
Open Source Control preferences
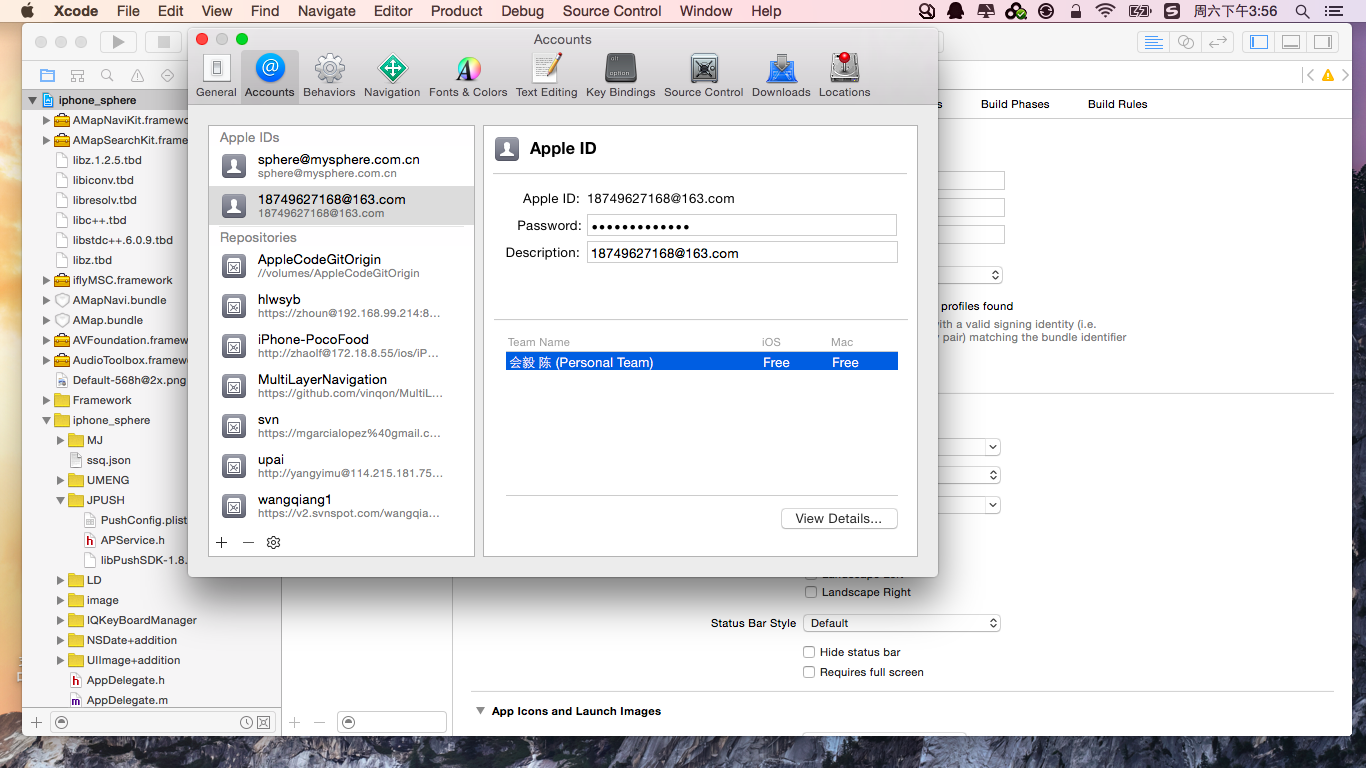[704, 76]
